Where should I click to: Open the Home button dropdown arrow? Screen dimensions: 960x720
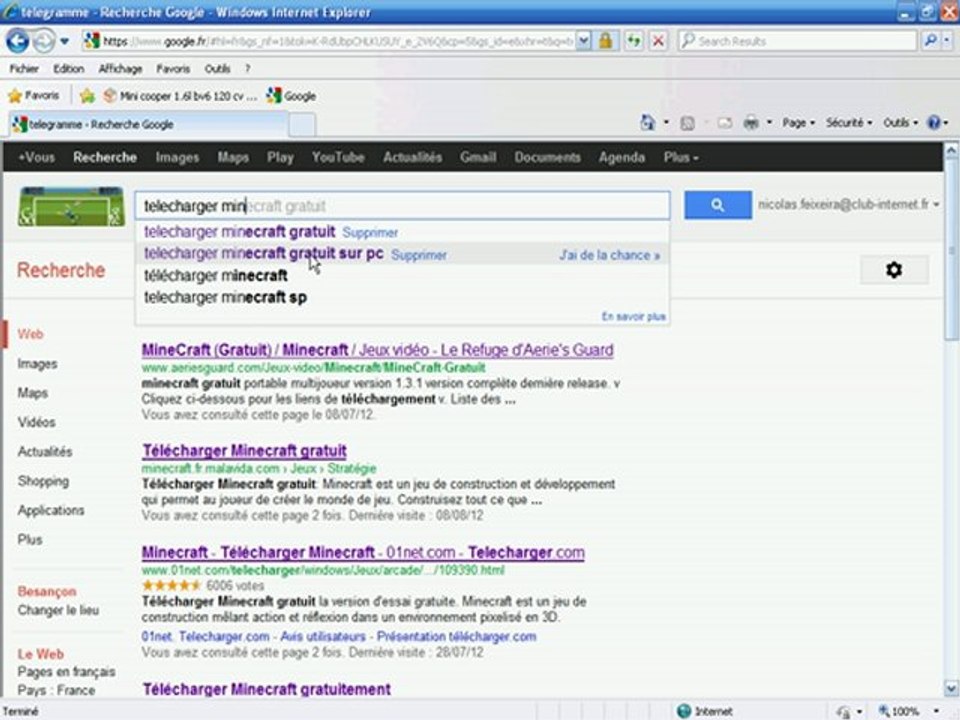coord(666,122)
